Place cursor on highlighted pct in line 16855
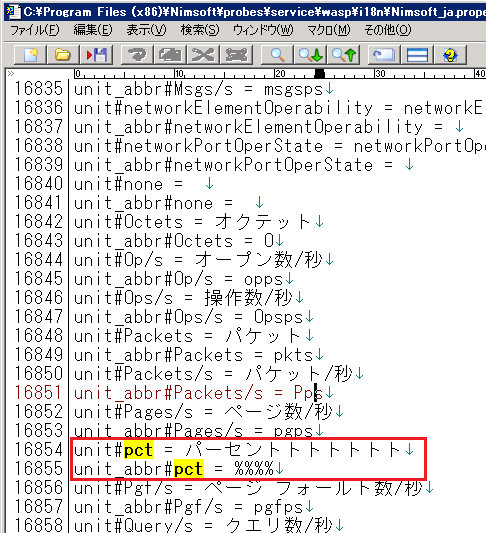The height and width of the screenshot is (533, 486). pyautogui.click(x=189, y=469)
